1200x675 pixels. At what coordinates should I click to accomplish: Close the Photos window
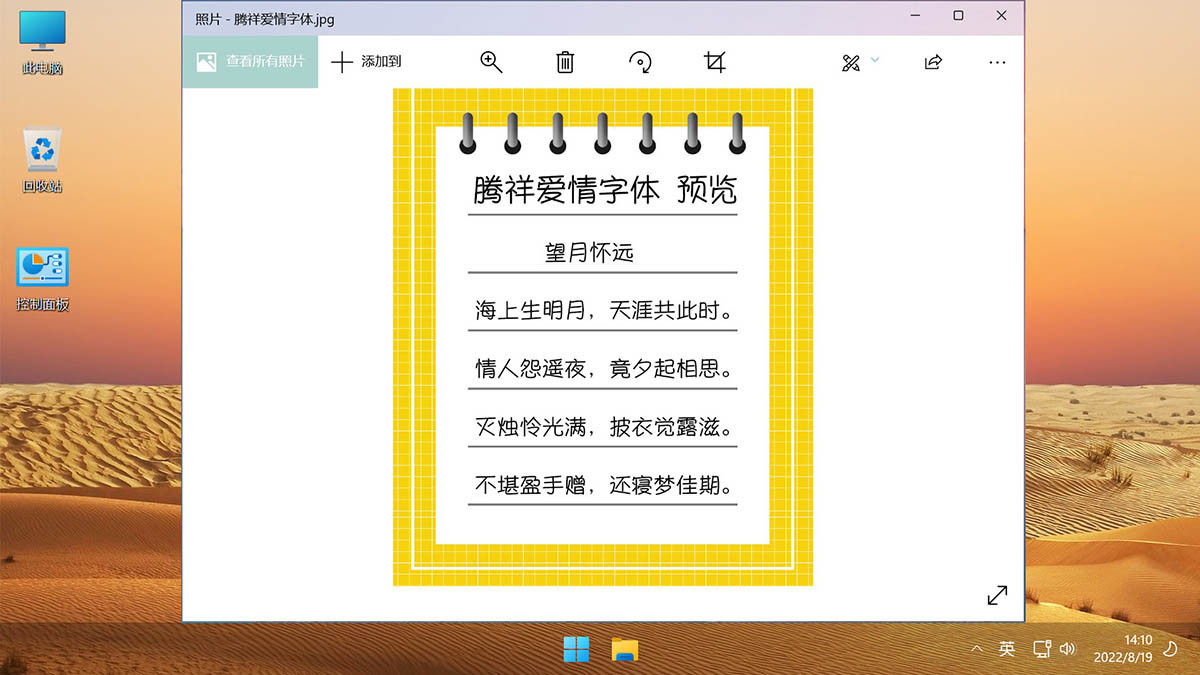tap(1002, 16)
